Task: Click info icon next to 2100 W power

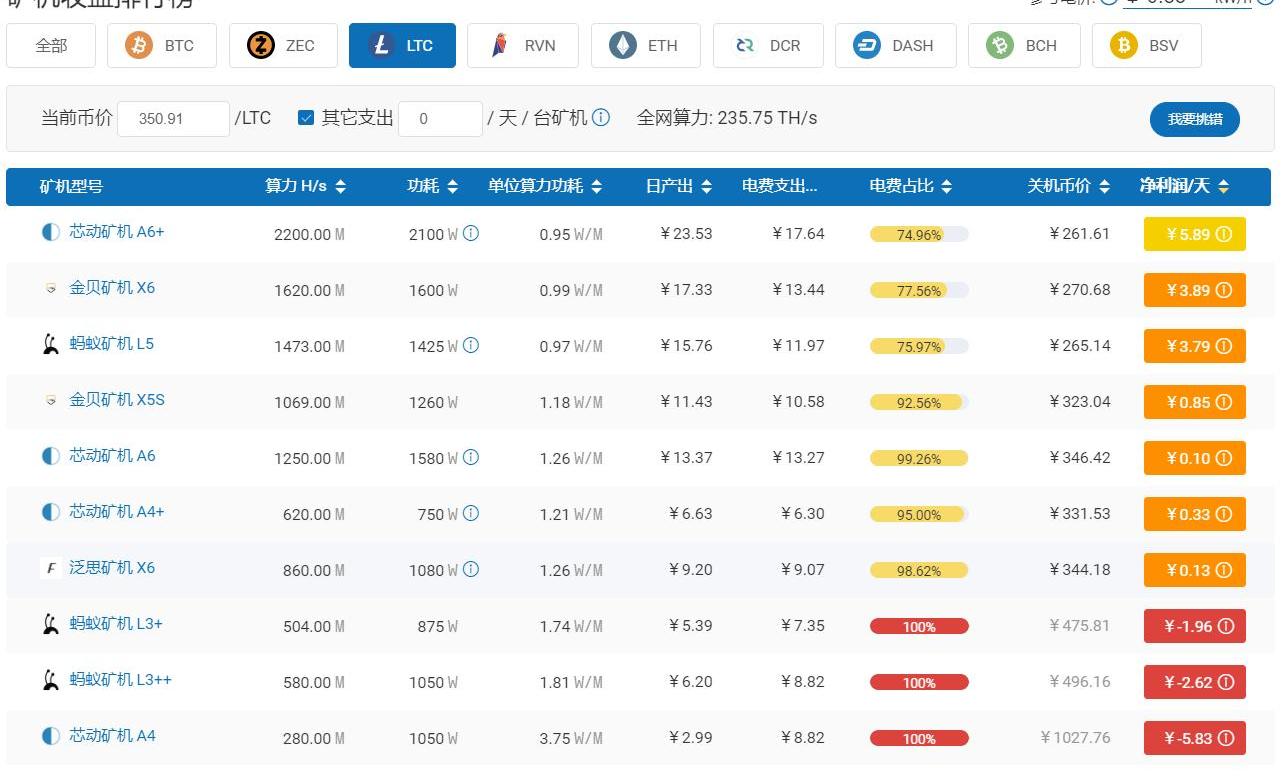Action: tap(470, 233)
